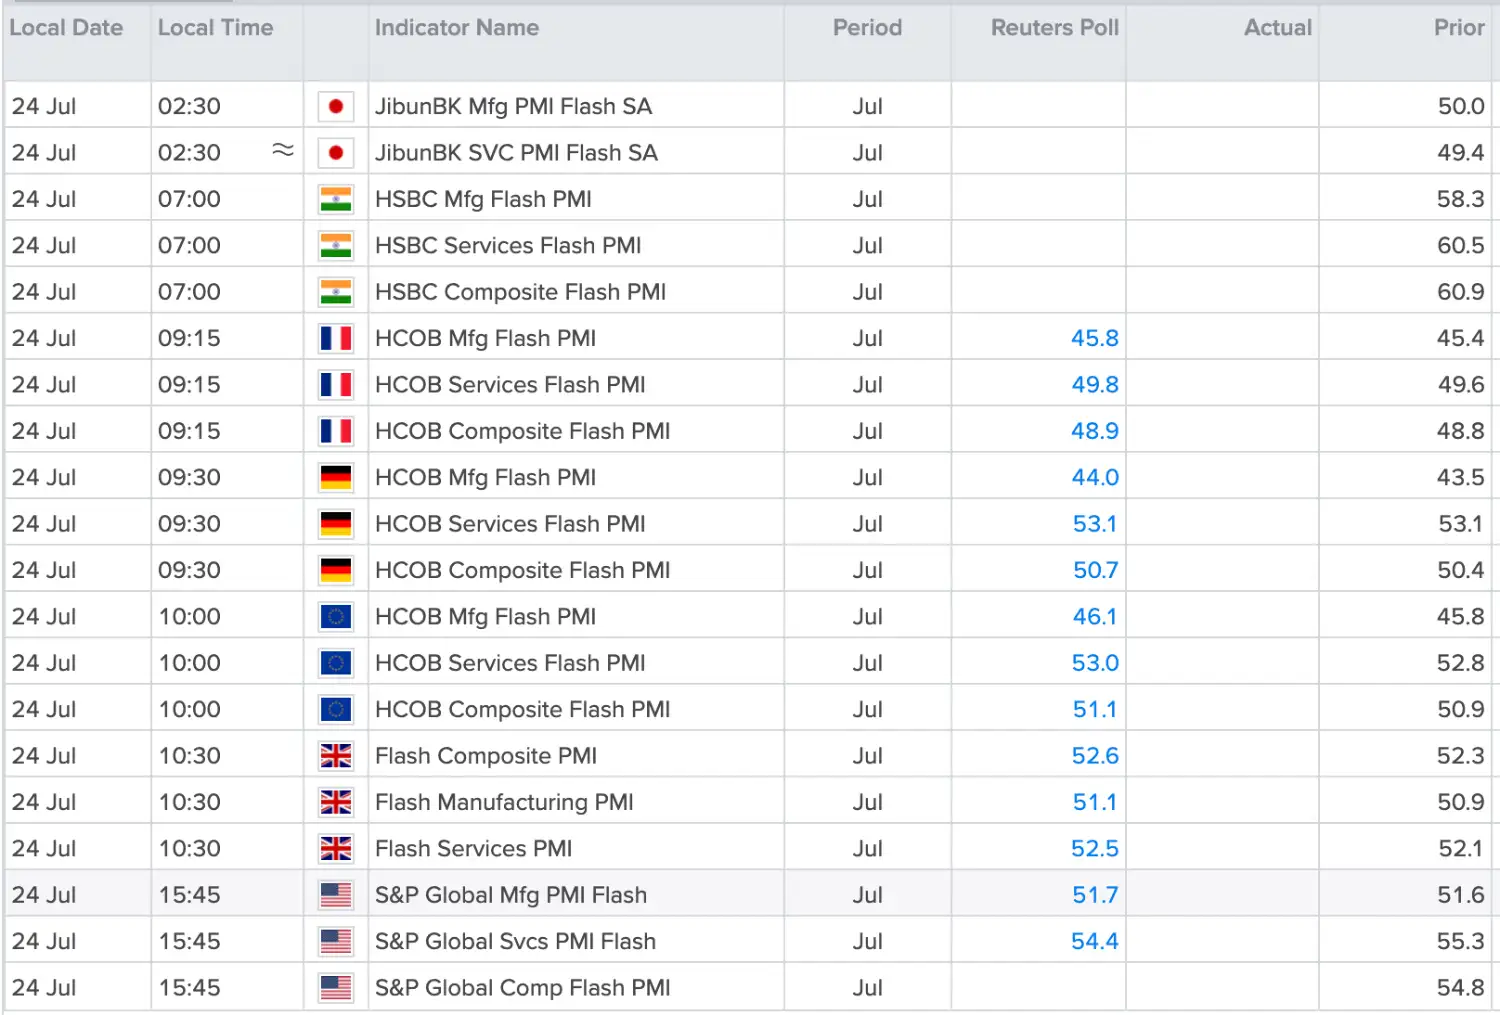
Task: Click EU flag beside 10:00 HCOB Mfg Flash PMI
Action: pyautogui.click(x=336, y=617)
